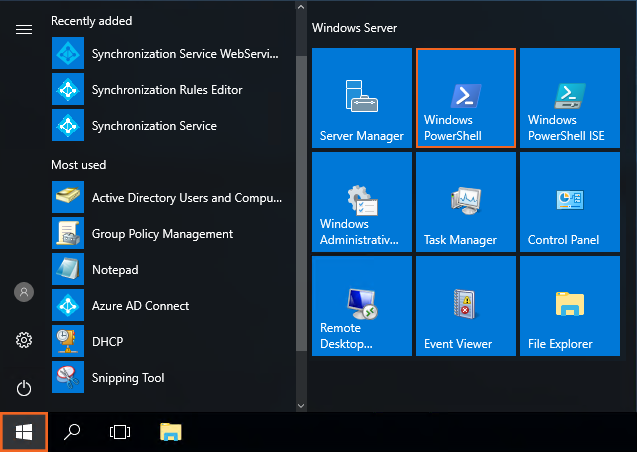The image size is (637, 452).
Task: Open Settings gear in Start sidebar
Action: 24,340
